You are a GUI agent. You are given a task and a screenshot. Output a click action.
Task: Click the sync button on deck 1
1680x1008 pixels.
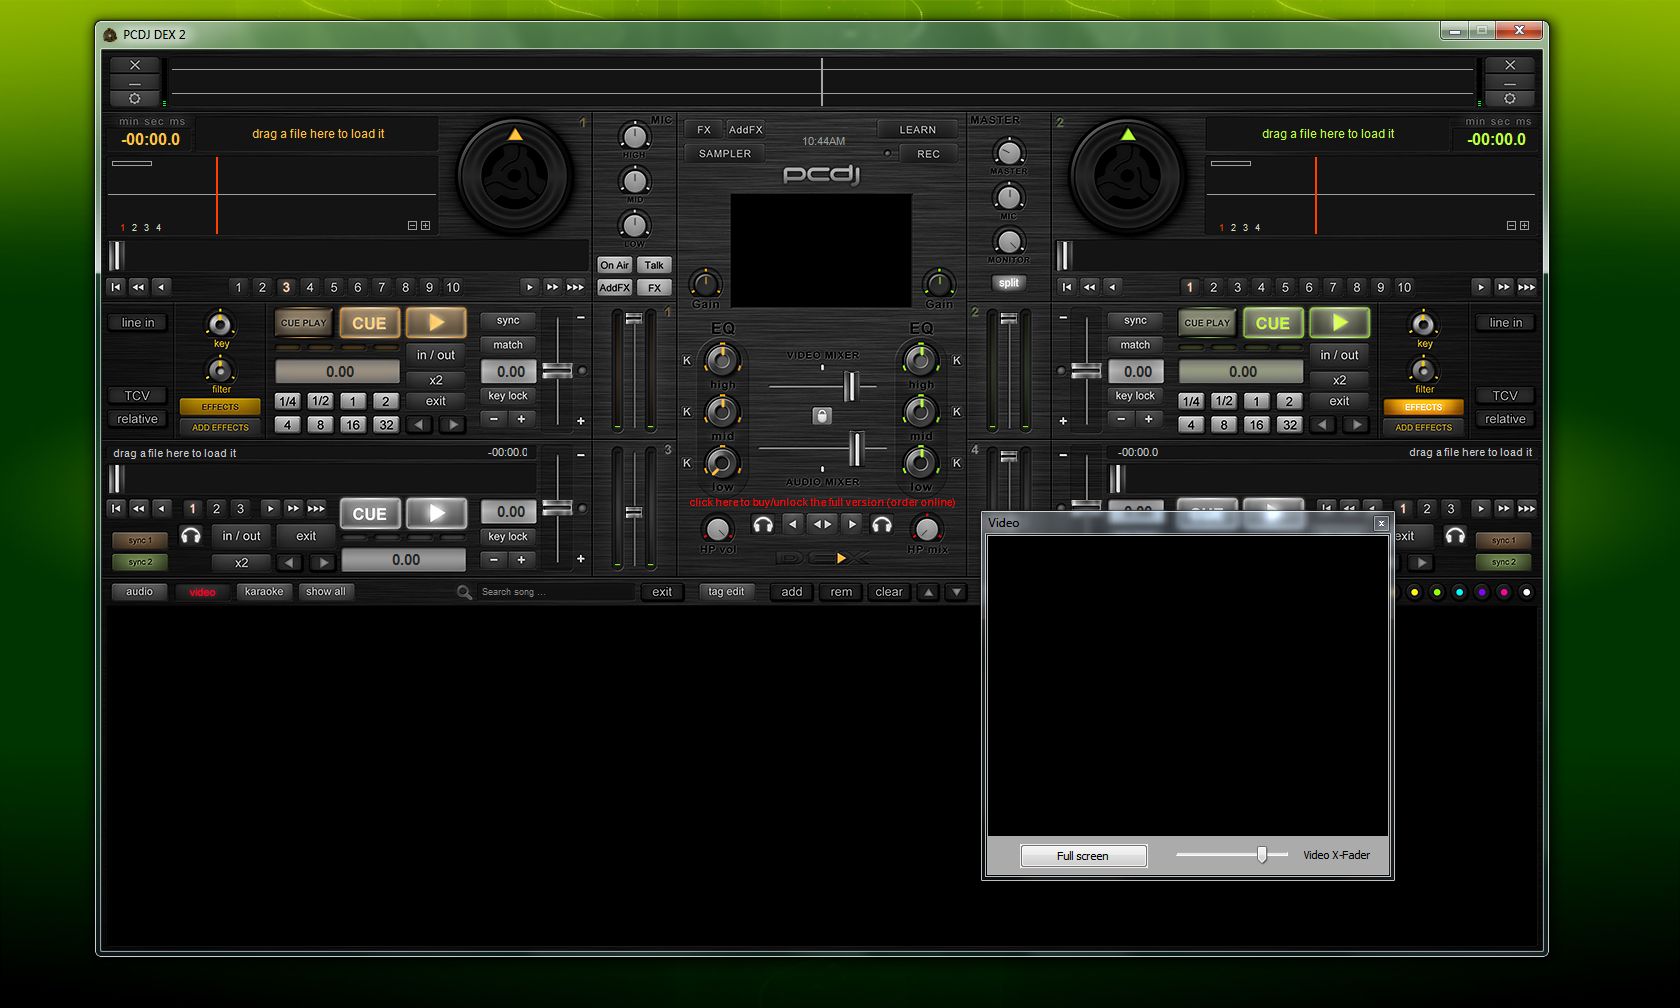click(x=508, y=321)
